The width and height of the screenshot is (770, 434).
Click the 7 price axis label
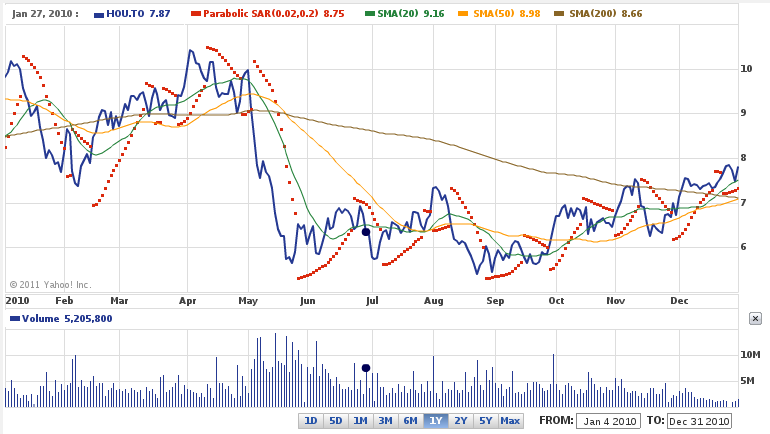point(743,202)
